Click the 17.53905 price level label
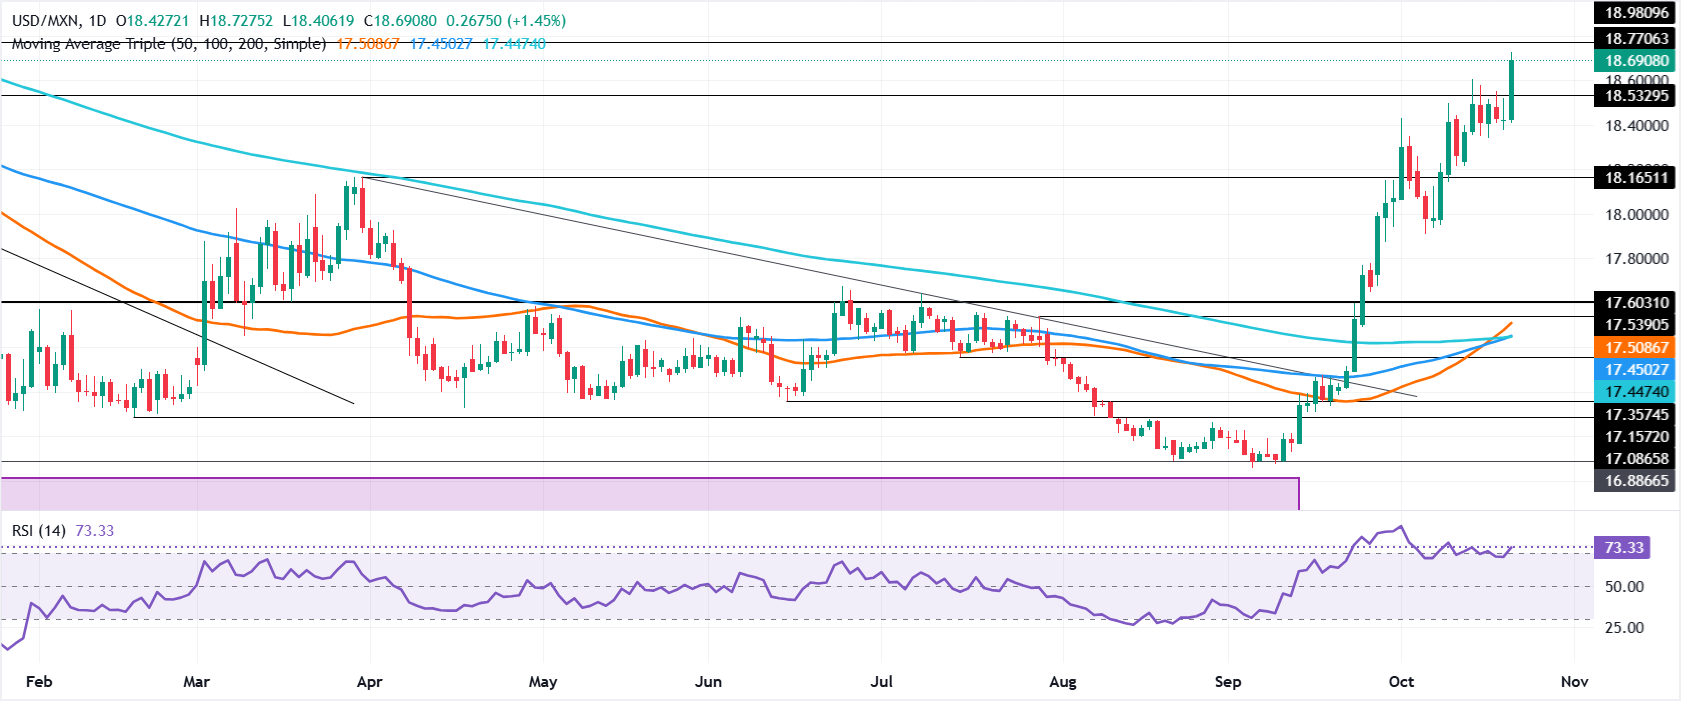Viewport: 1681px width, 705px height. [x=1636, y=325]
